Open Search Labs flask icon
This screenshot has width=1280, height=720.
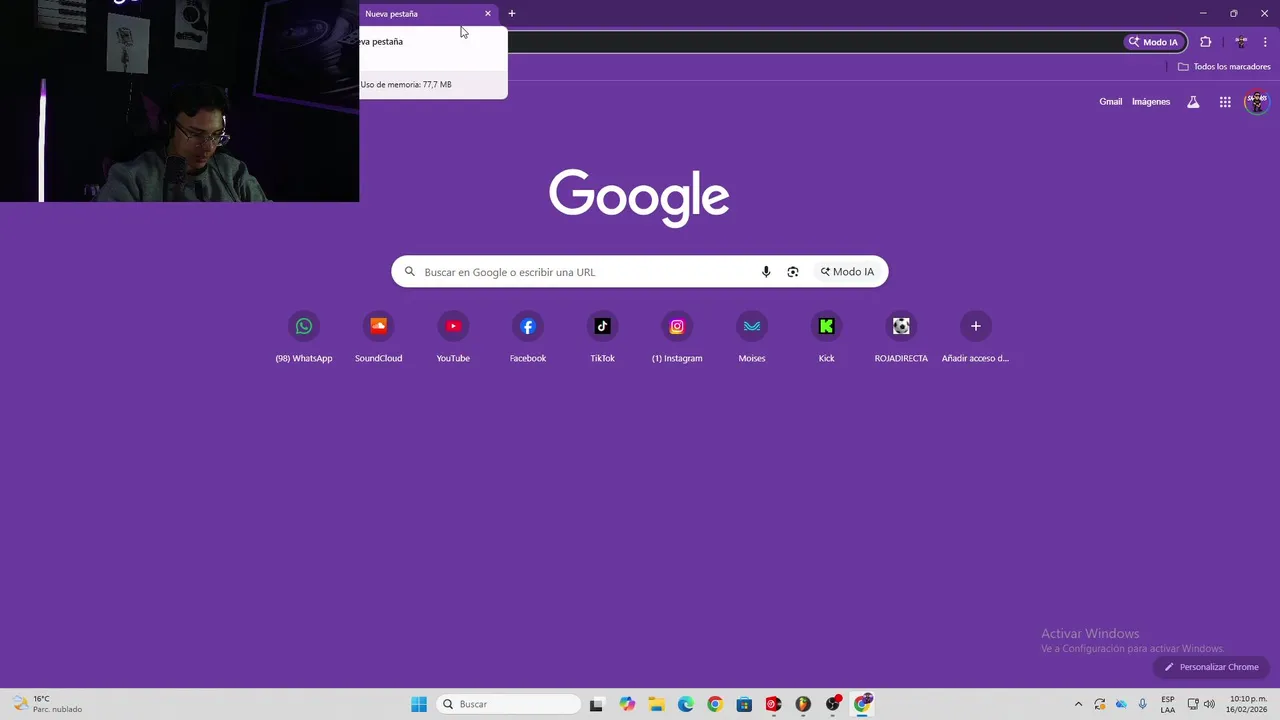point(1193,102)
